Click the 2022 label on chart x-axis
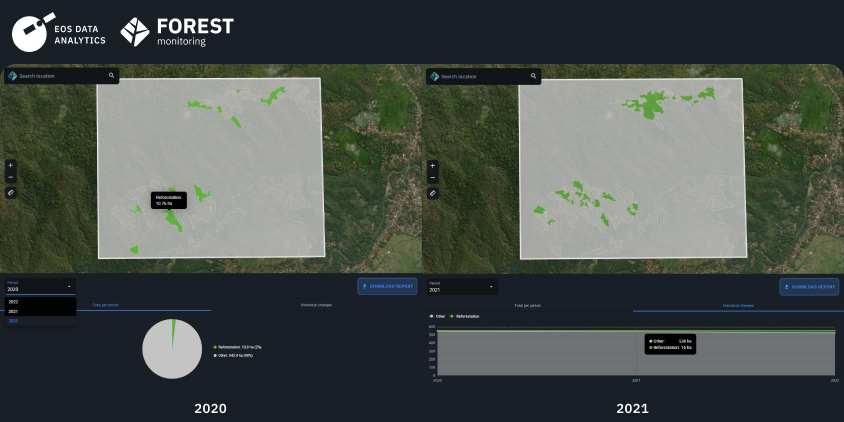Viewport: 844px width, 422px height. coord(835,380)
